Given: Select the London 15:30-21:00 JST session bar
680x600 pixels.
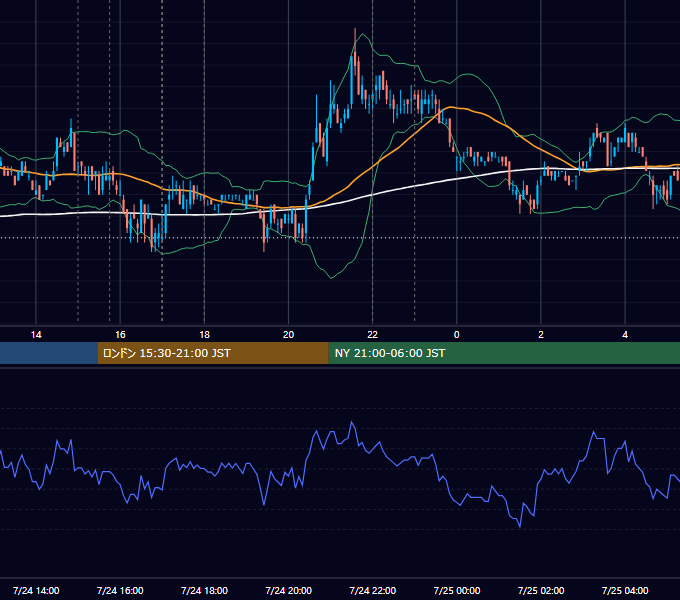Looking at the screenshot, I should pyautogui.click(x=213, y=353).
